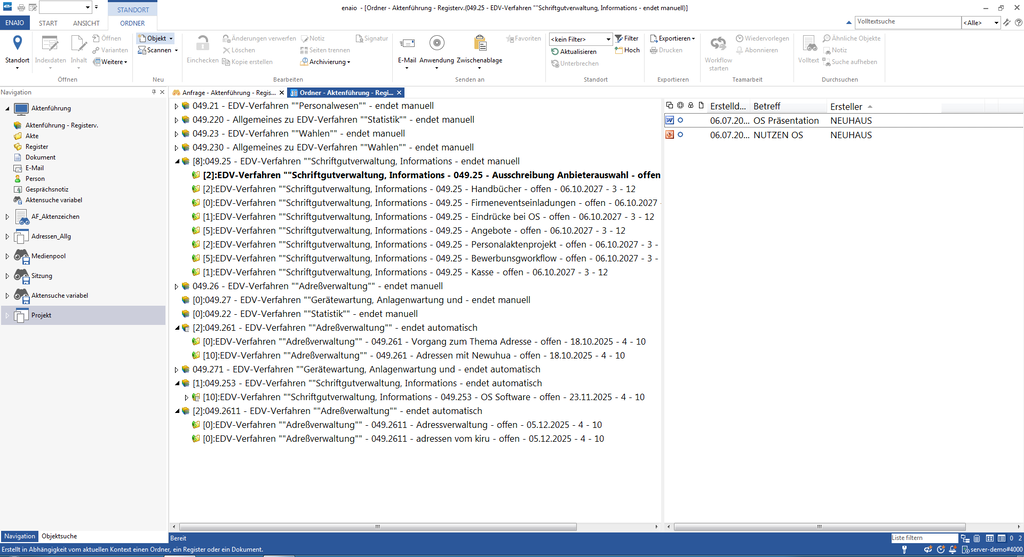Expand the 049.21 Personalwesen tree node
The image size is (1024, 557).
pyautogui.click(x=176, y=106)
